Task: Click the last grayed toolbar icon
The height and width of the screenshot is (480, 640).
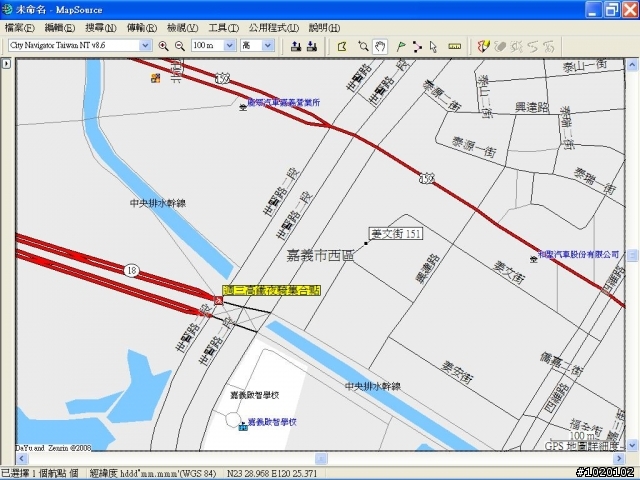Action: [x=549, y=46]
